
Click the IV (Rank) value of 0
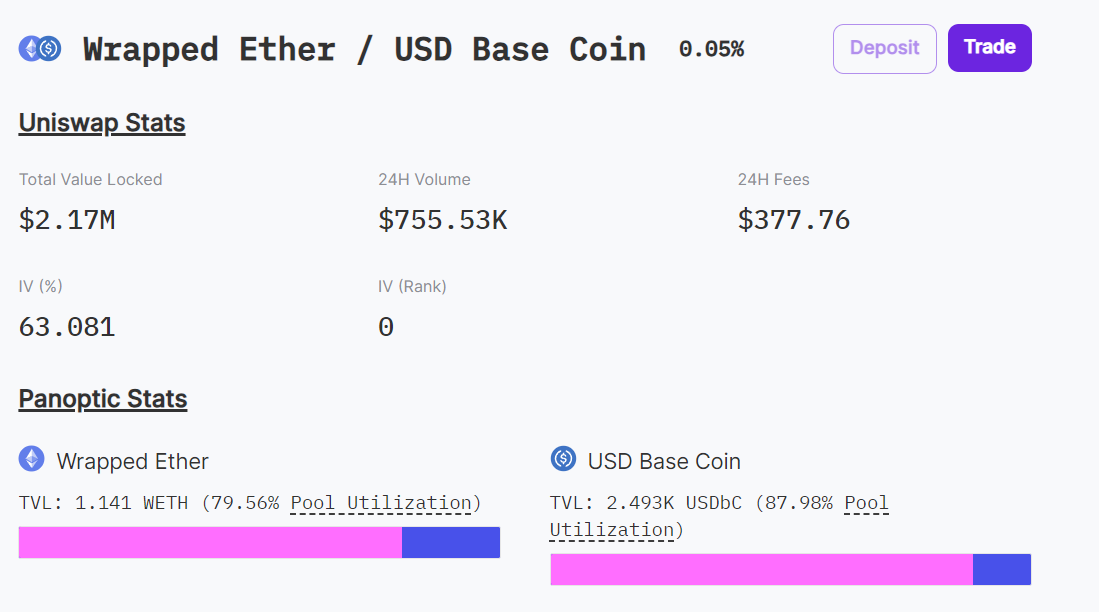pyautogui.click(x=386, y=327)
